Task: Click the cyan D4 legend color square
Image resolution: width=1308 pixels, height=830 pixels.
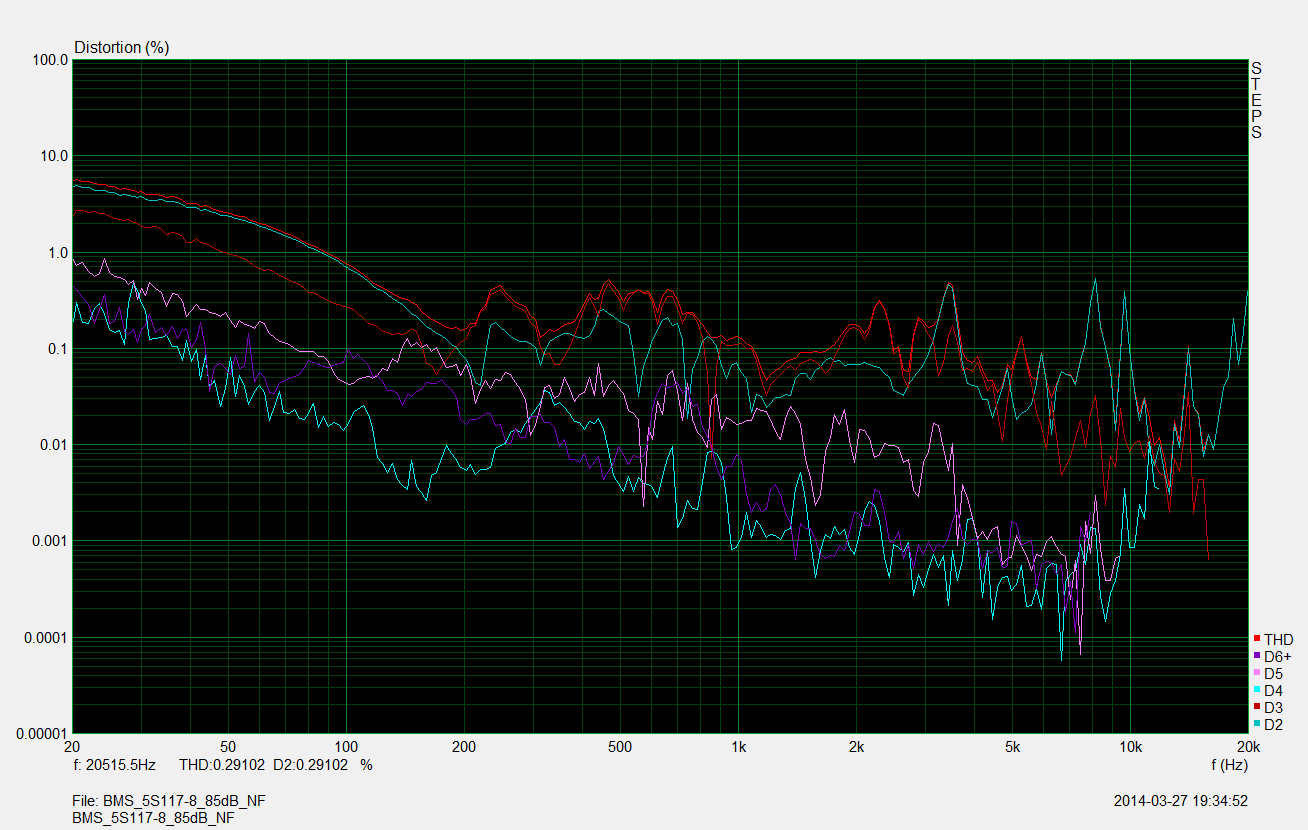Action: point(1257,690)
